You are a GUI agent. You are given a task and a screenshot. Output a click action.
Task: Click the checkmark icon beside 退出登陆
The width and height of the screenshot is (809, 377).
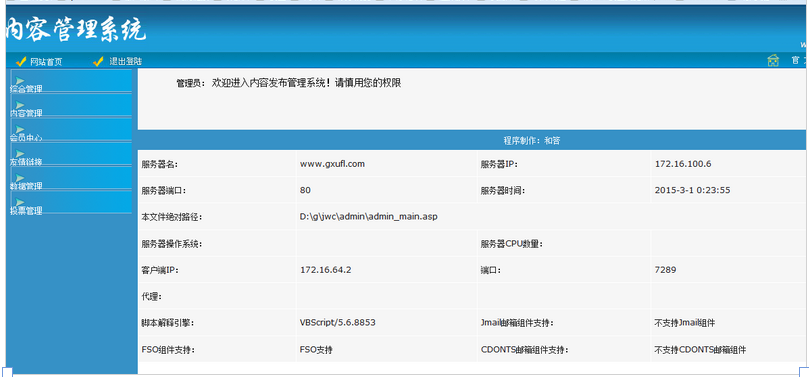click(98, 62)
